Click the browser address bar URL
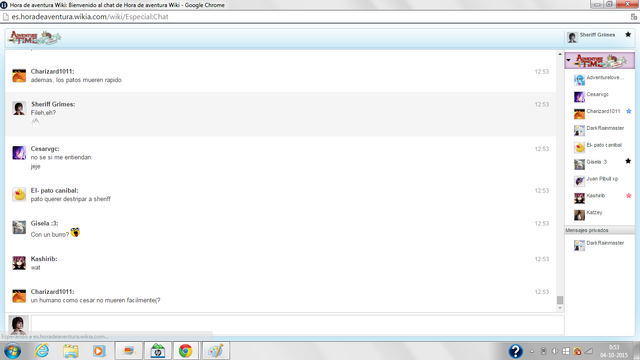The height and width of the screenshot is (360, 640). tap(90, 17)
